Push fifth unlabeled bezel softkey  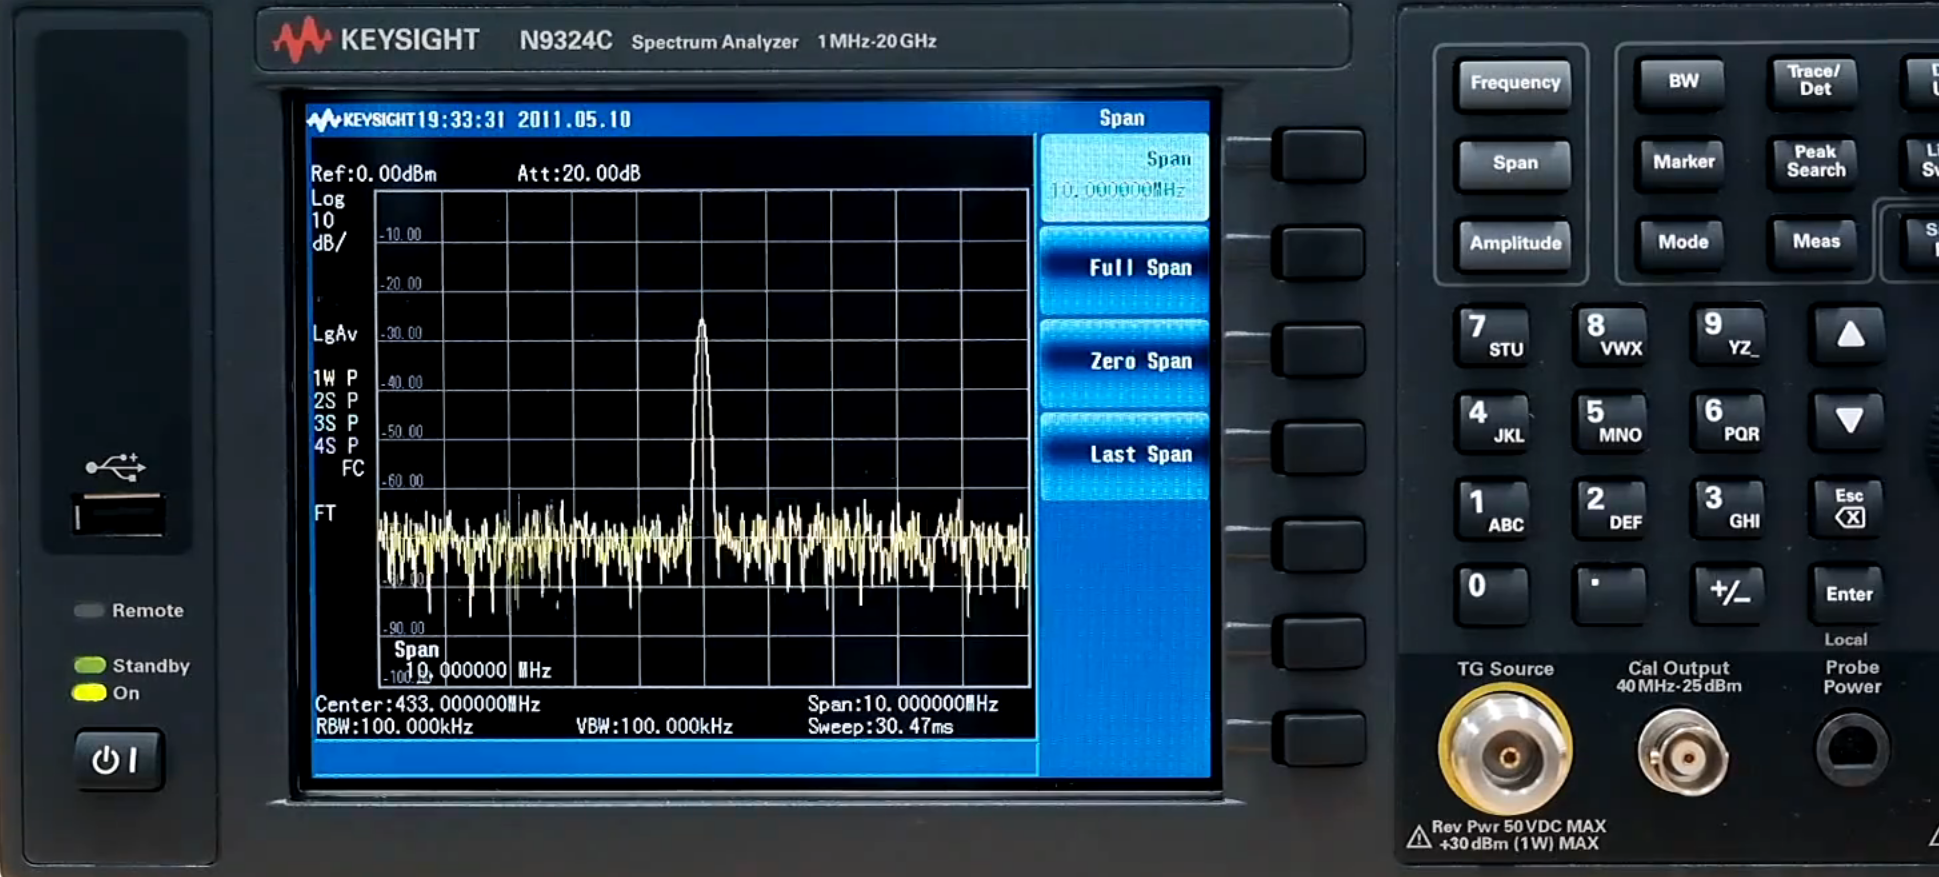pos(1319,545)
